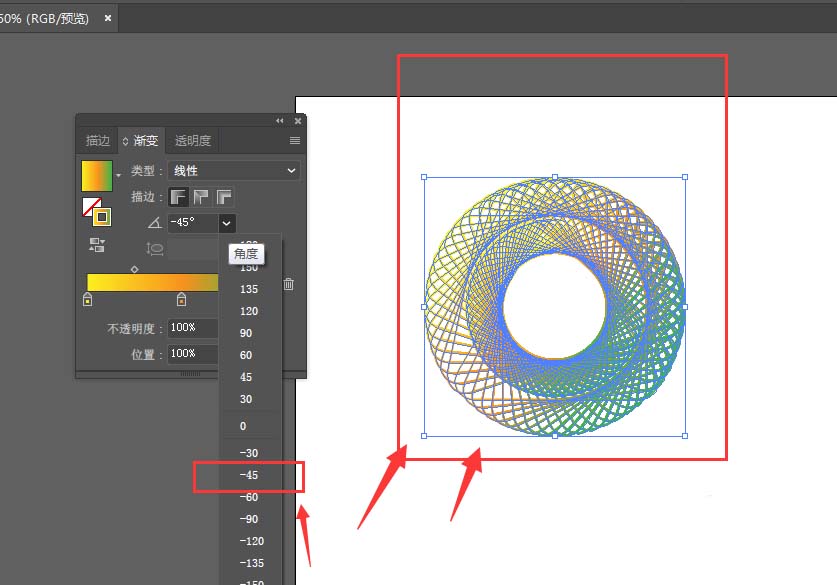Close the document tab RGB/预览
Viewport: 837px width, 585px height.
(108, 18)
